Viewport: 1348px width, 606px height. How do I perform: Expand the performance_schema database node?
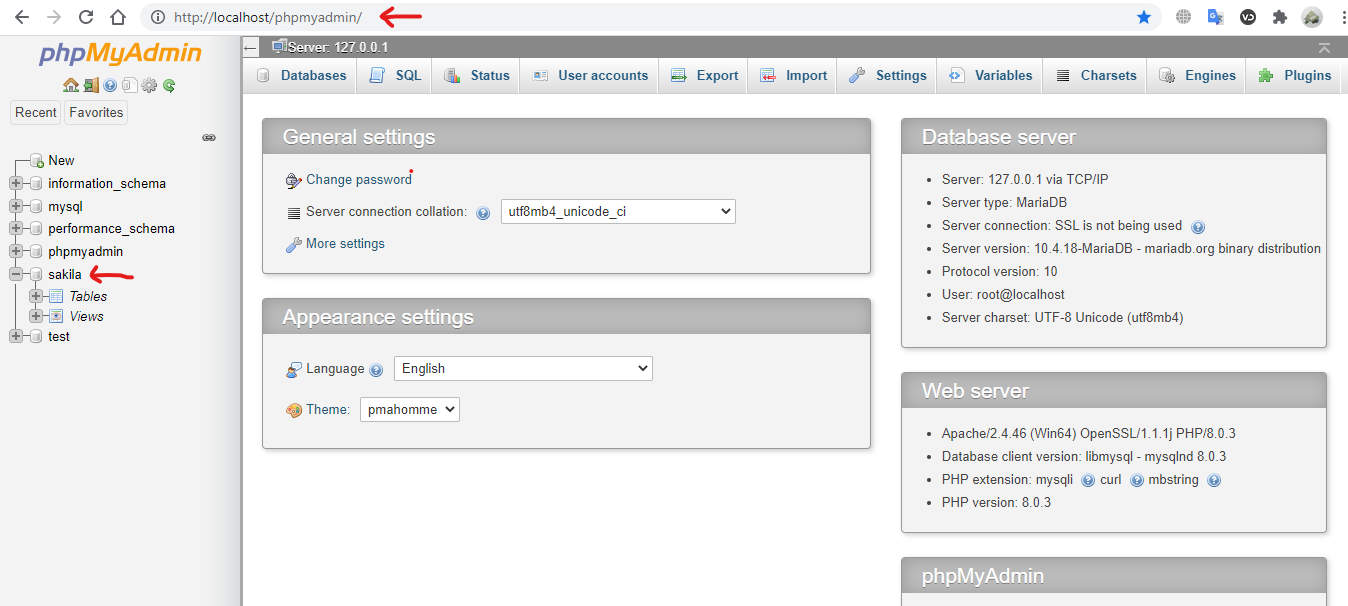[x=16, y=228]
